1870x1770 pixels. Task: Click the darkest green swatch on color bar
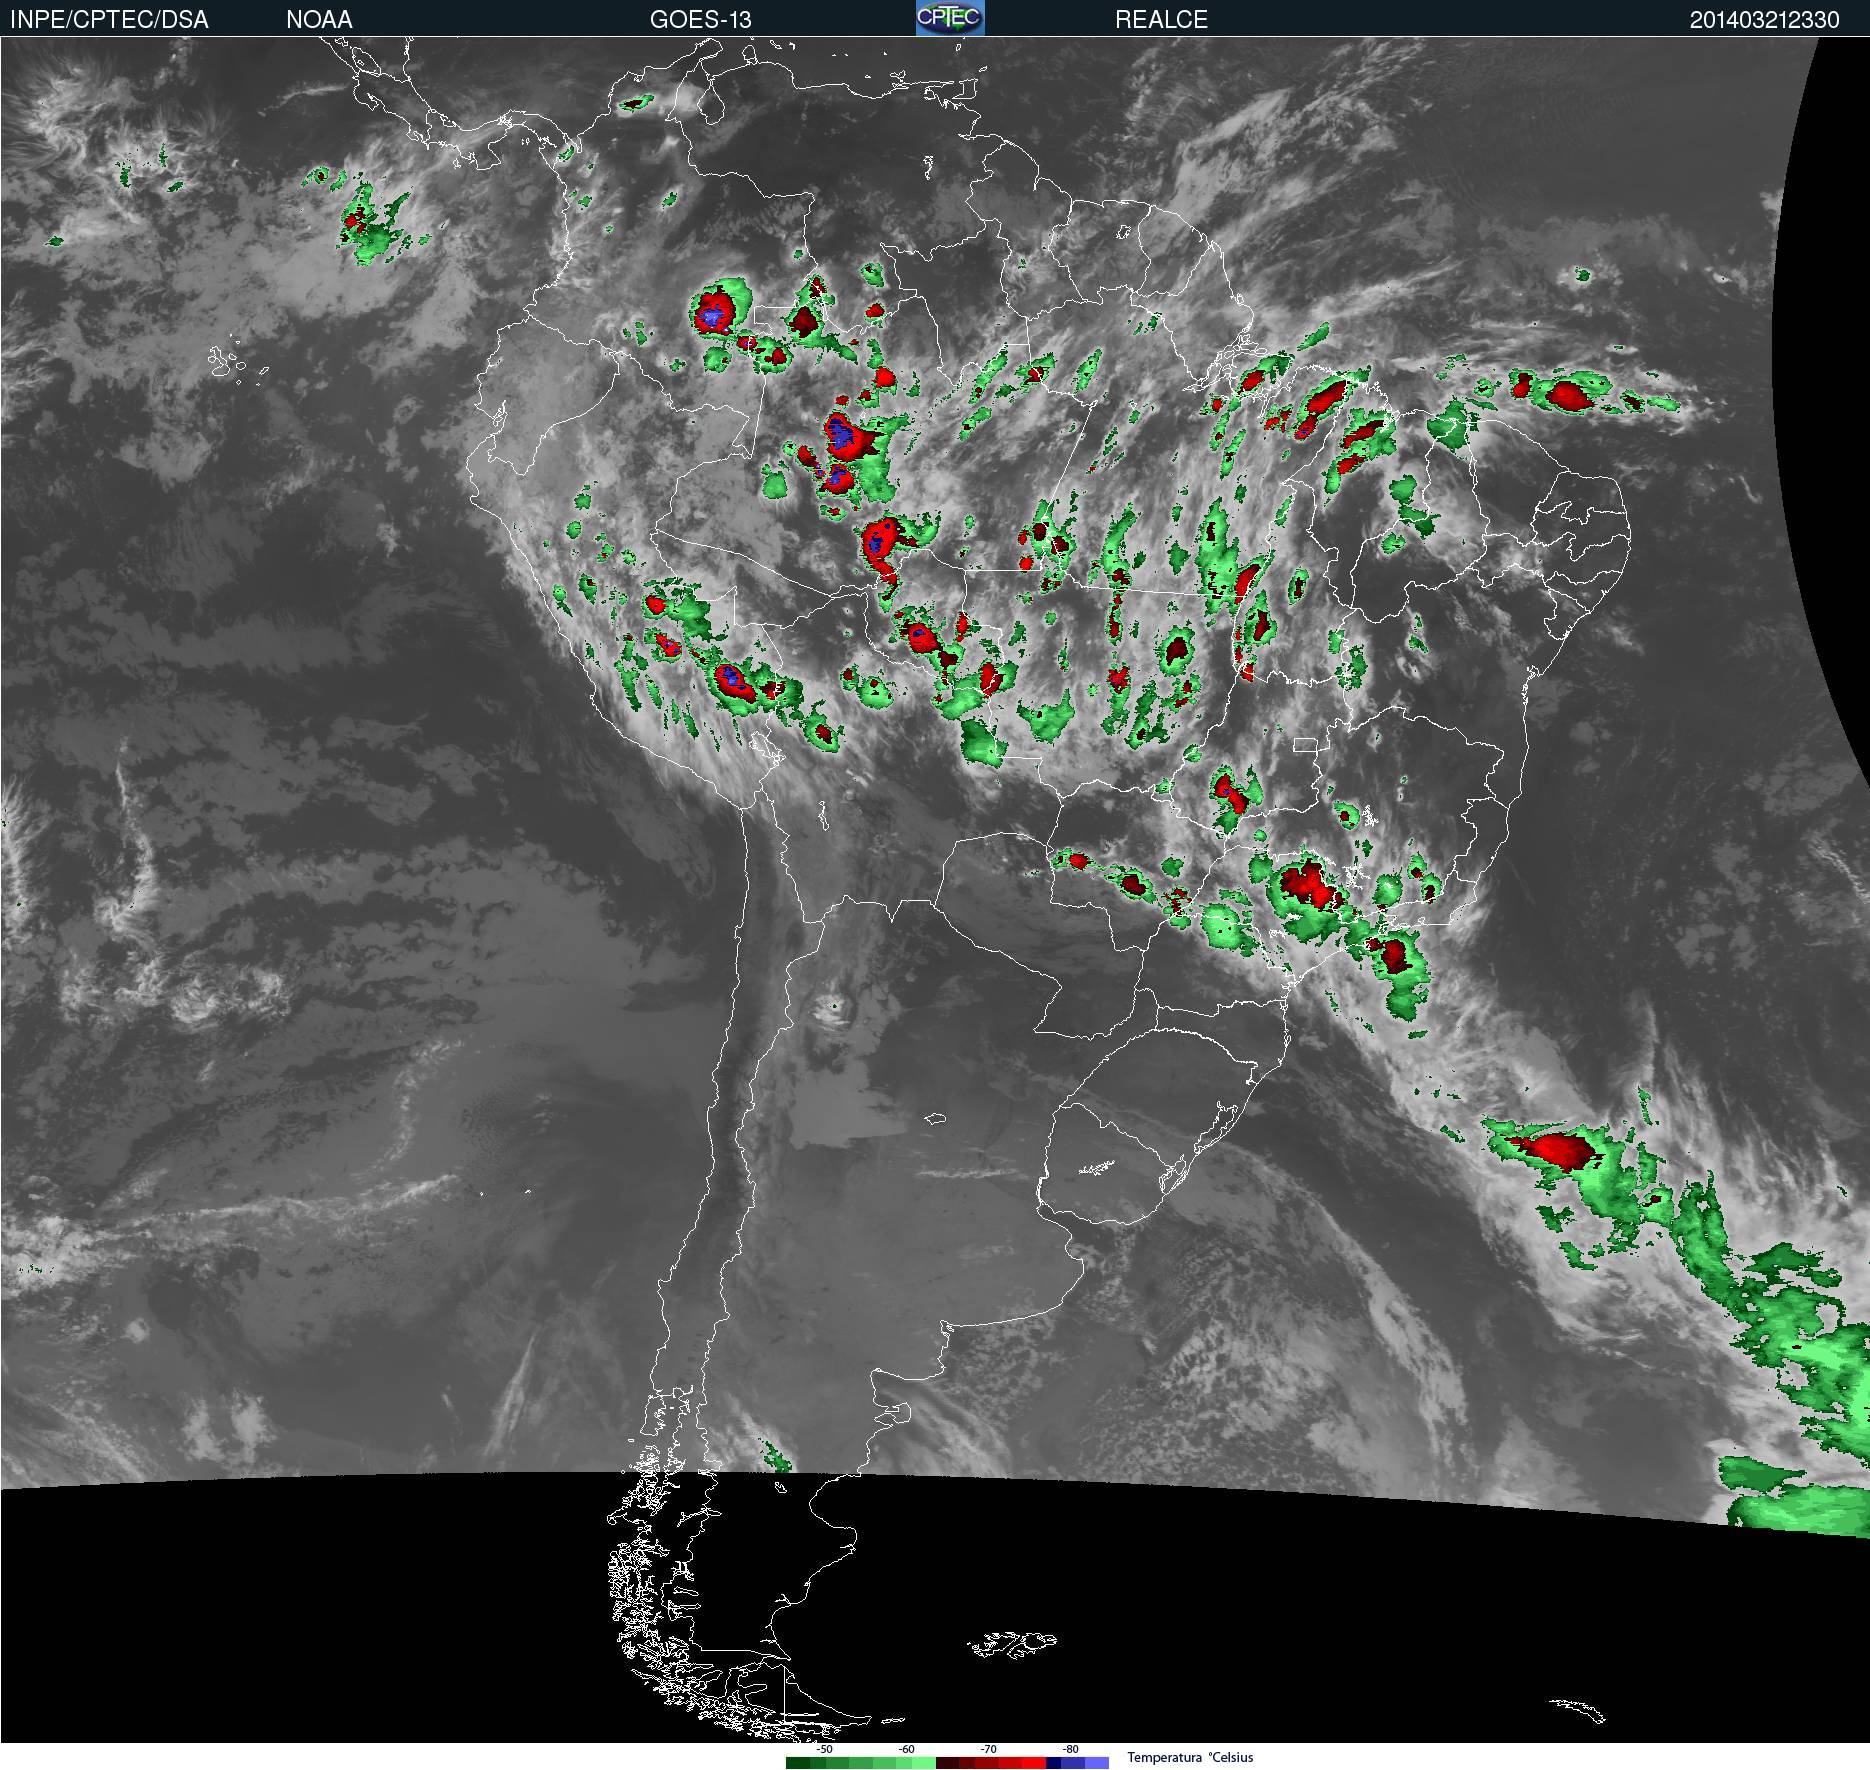pos(798,1763)
